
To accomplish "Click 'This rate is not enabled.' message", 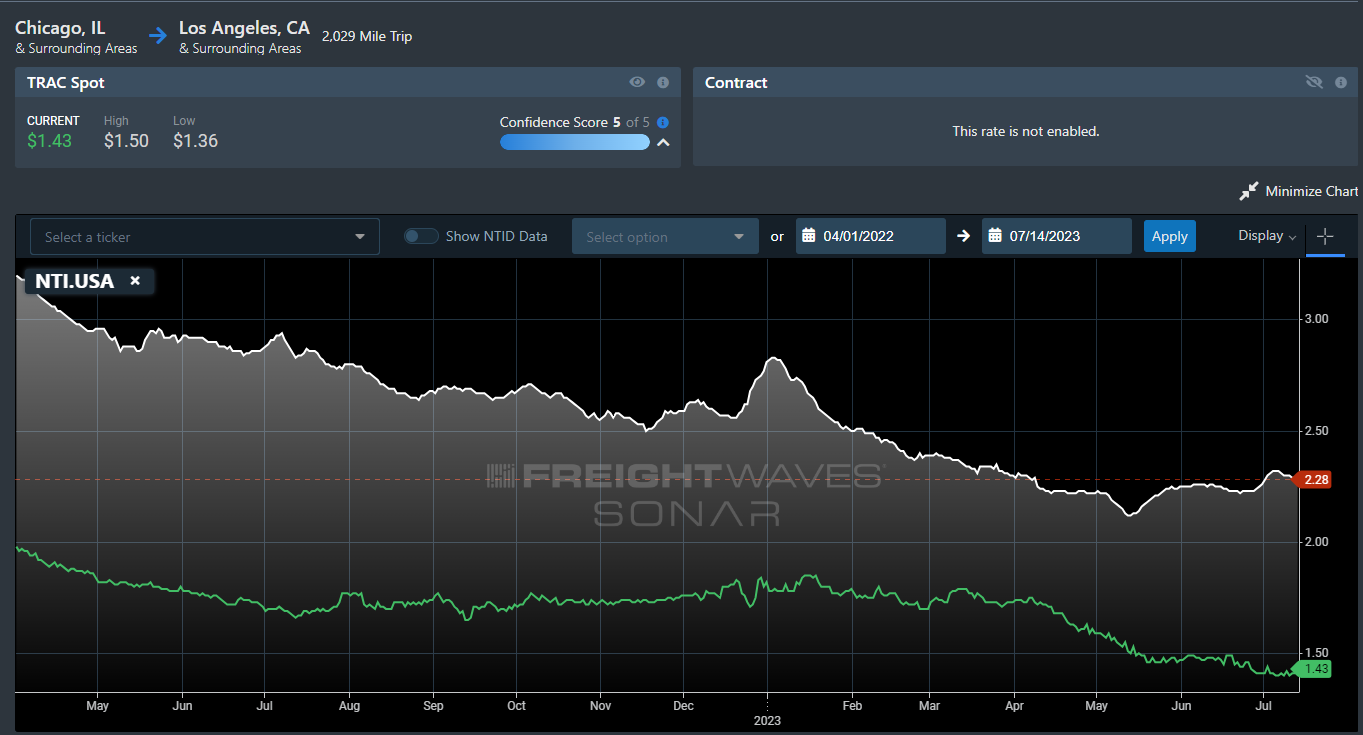I will 1026,131.
